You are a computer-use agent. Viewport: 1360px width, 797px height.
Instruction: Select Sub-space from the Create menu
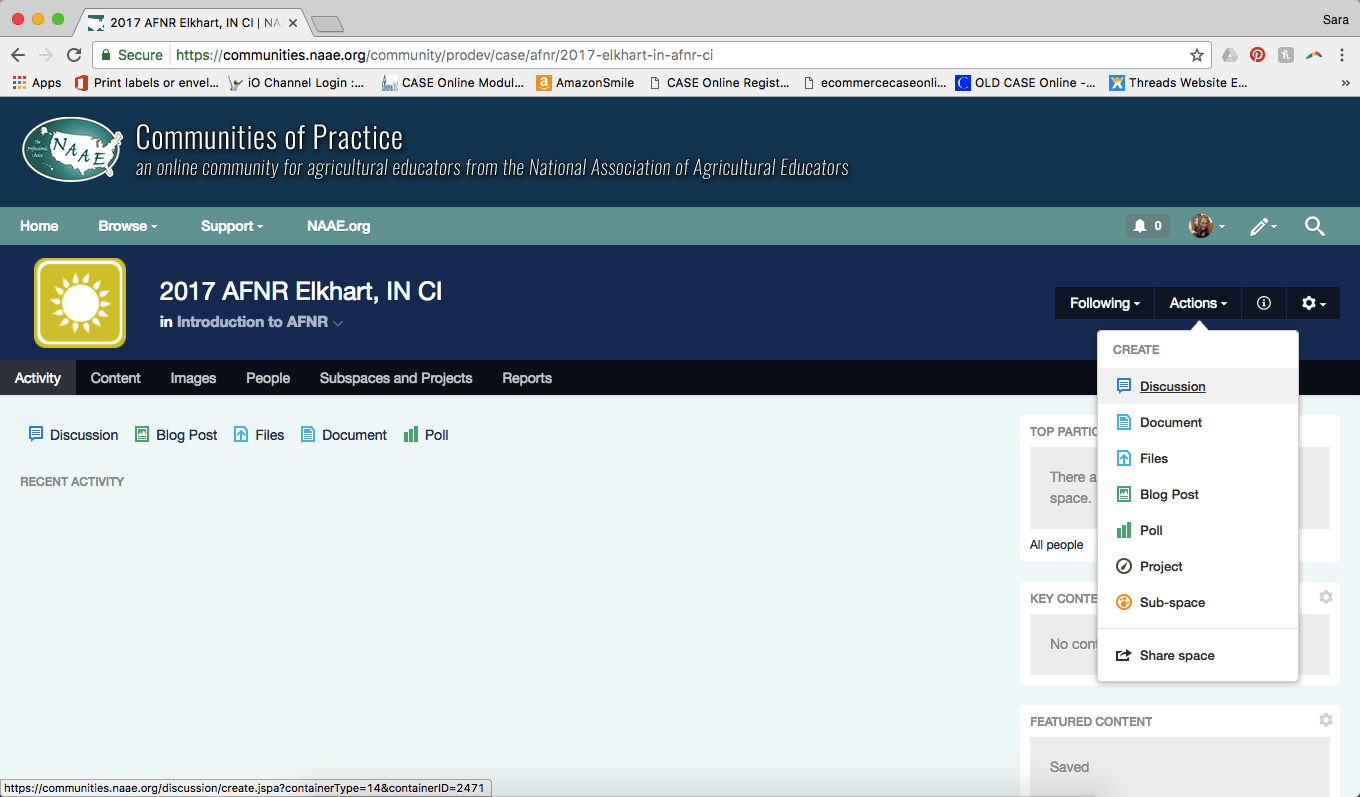1172,602
